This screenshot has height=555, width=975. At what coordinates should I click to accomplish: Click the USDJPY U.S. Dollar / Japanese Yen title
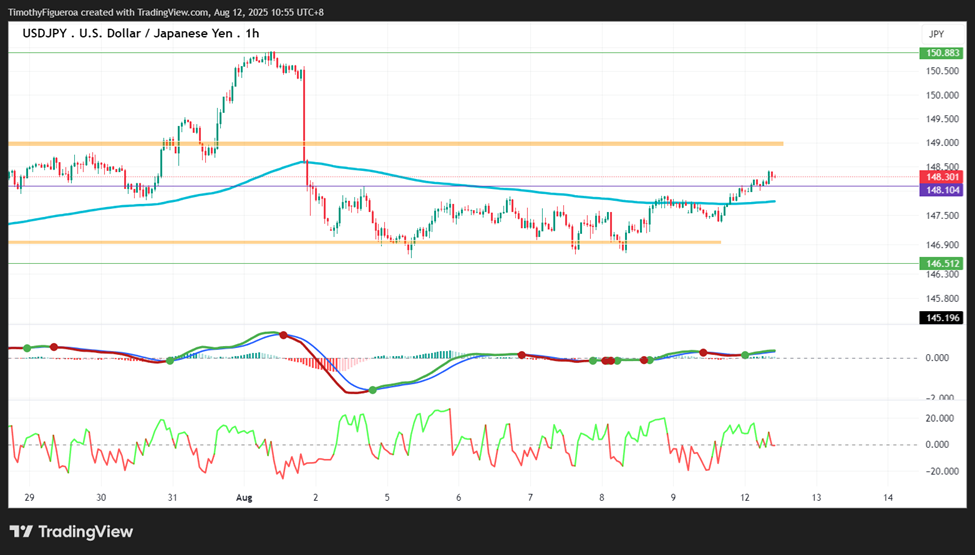click(x=141, y=34)
